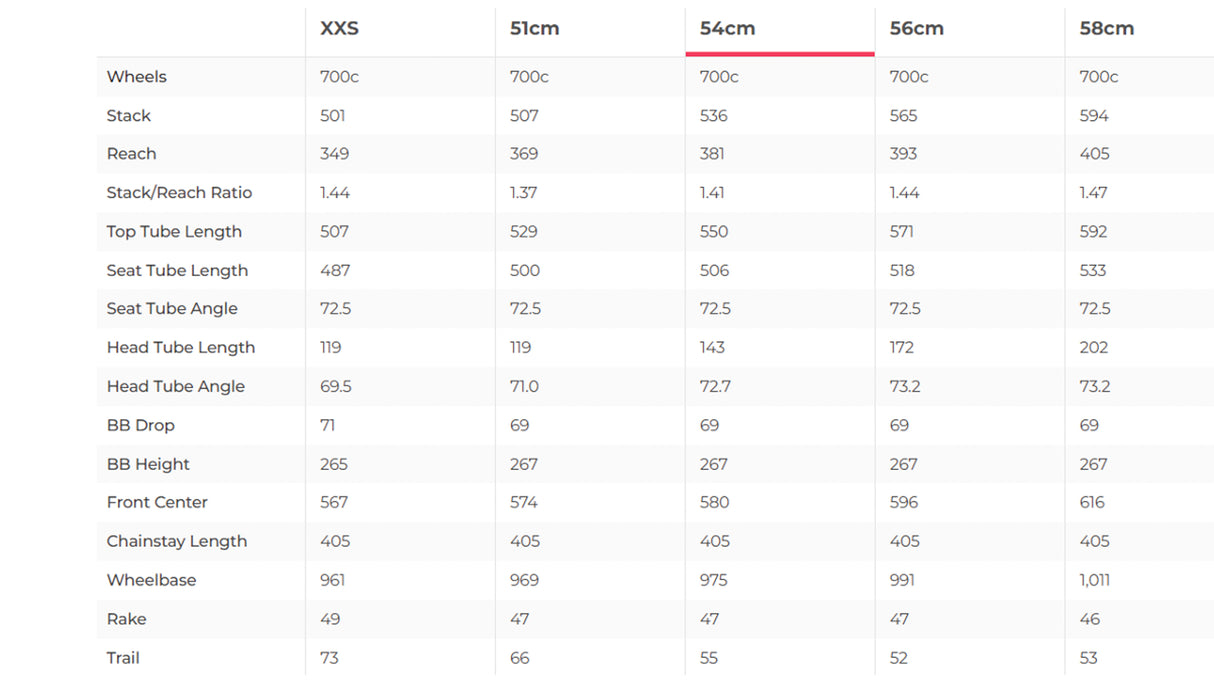The width and height of the screenshot is (1214, 683).
Task: Click the Wheels row label
Action: 137,77
